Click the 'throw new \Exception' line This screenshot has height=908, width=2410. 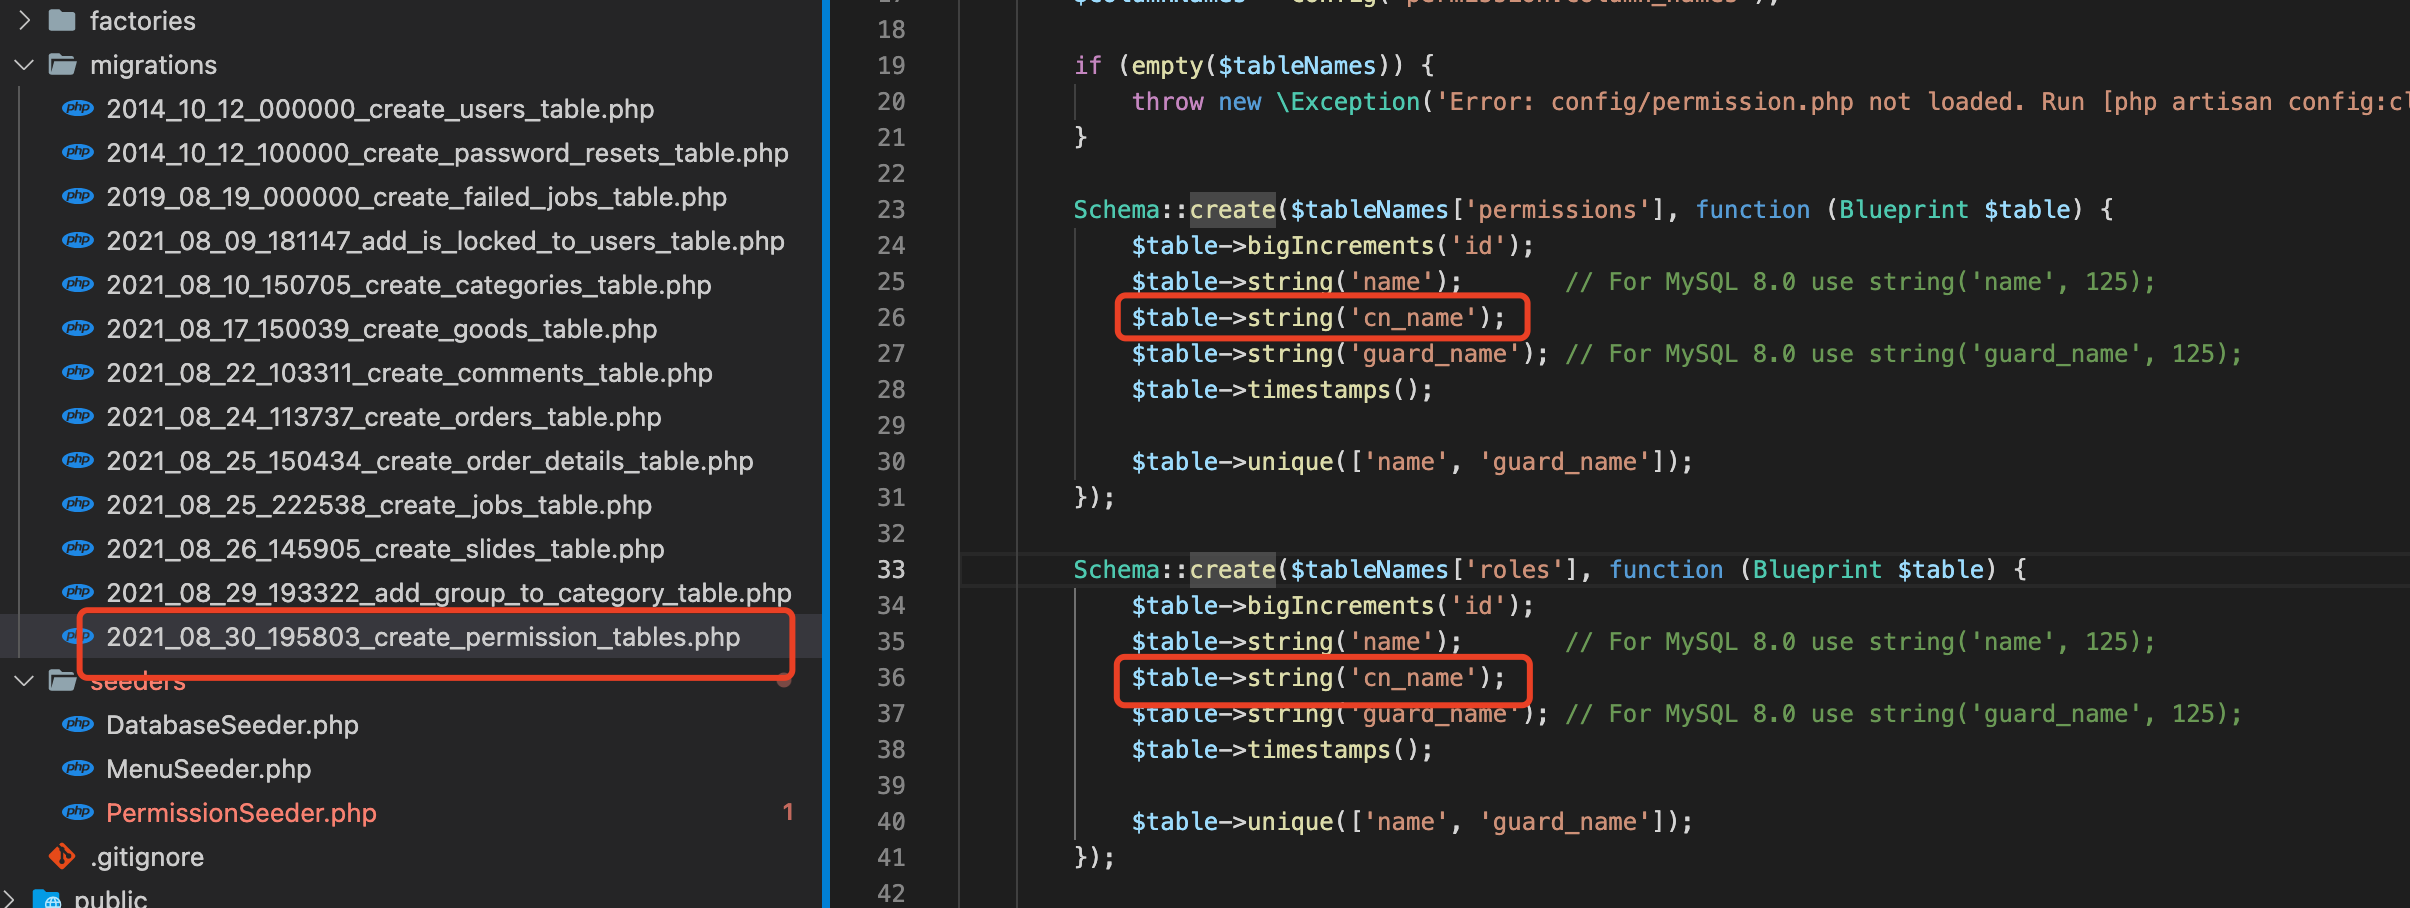tap(1770, 101)
